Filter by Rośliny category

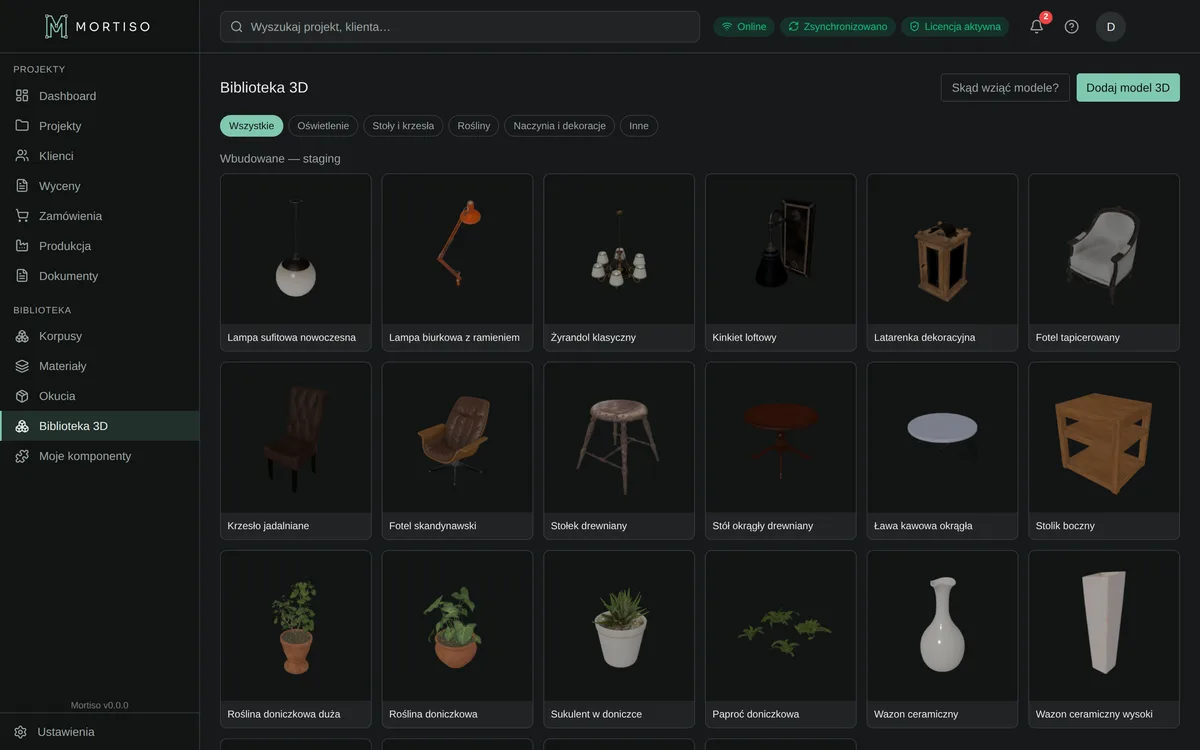point(474,126)
